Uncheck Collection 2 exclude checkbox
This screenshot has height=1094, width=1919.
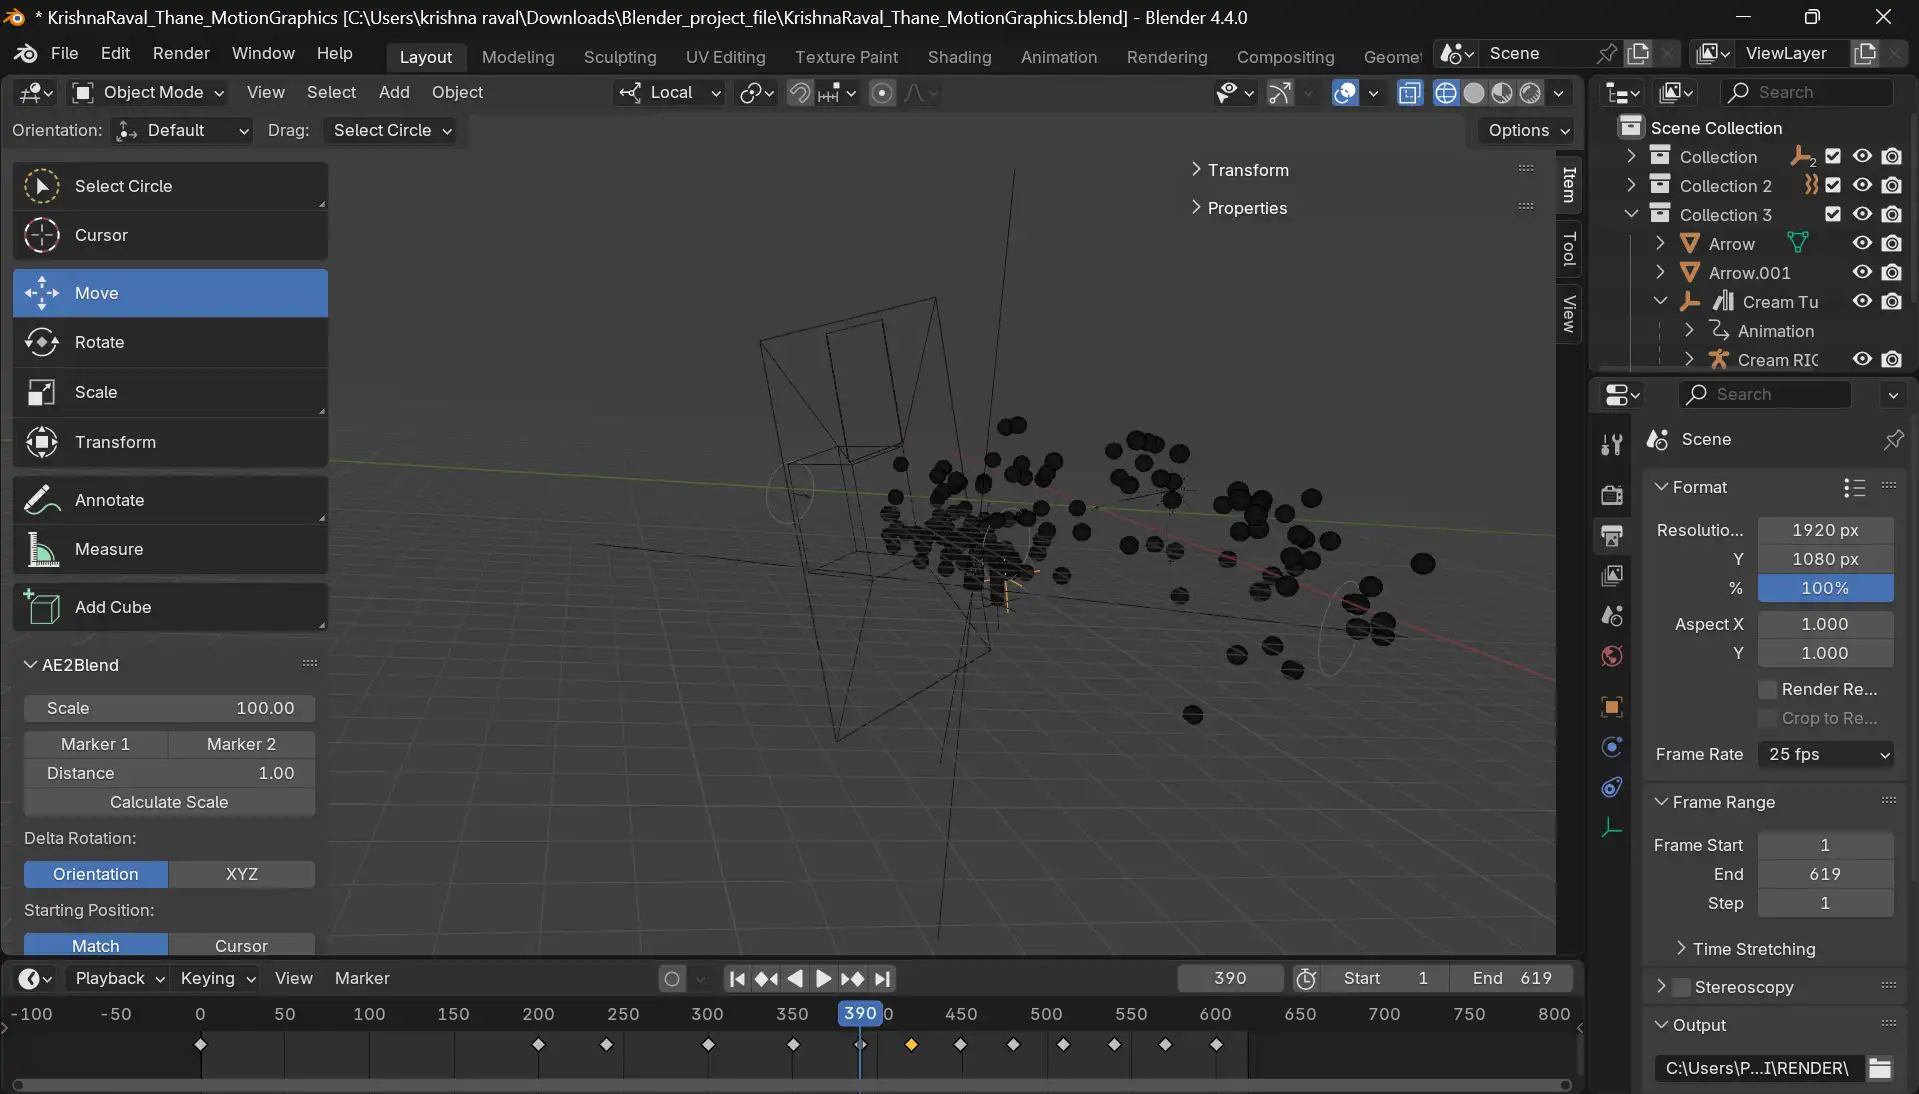point(1832,185)
